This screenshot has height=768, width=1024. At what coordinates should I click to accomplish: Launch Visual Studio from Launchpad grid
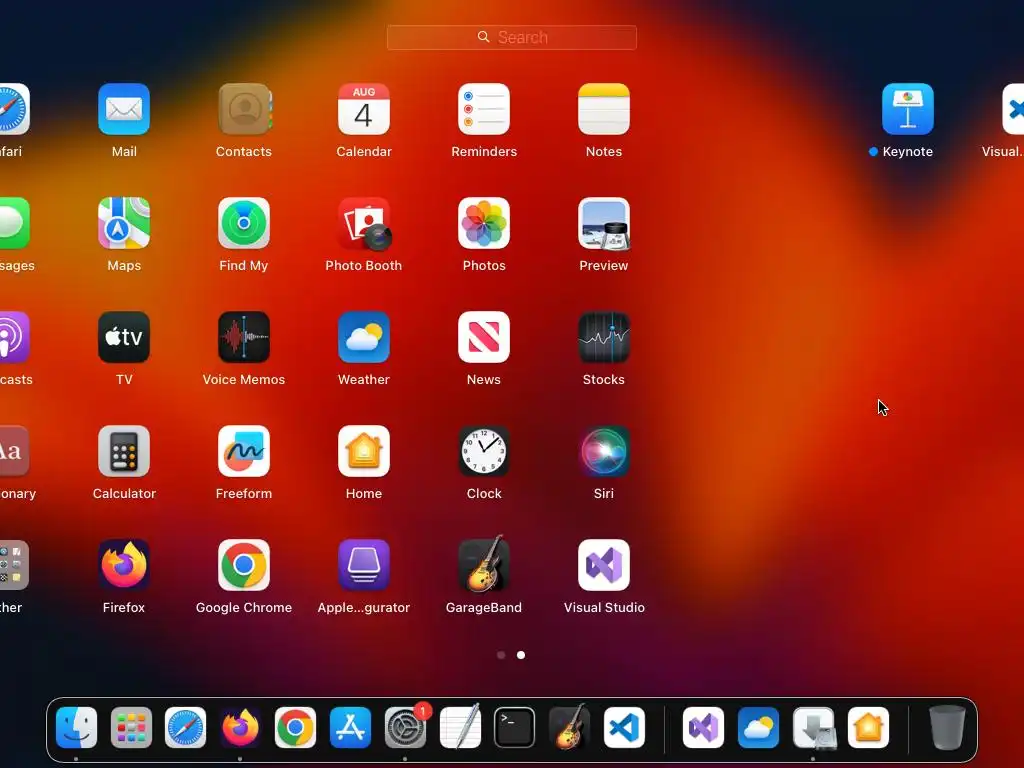pos(604,565)
